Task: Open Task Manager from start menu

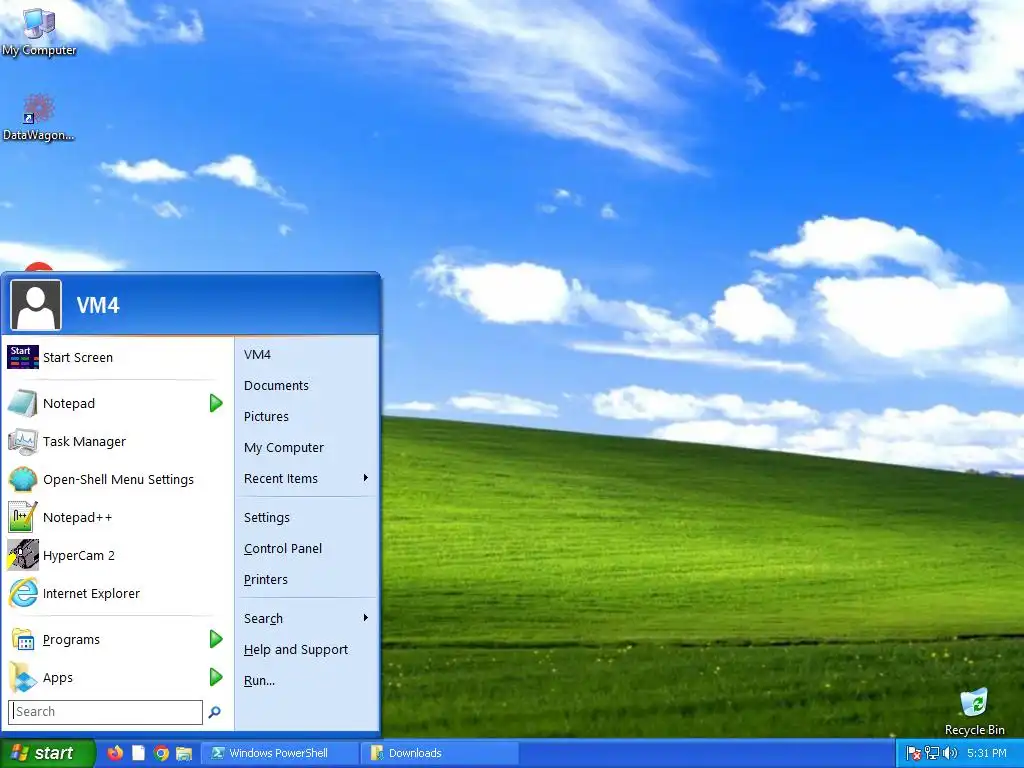Action: pos(84,441)
